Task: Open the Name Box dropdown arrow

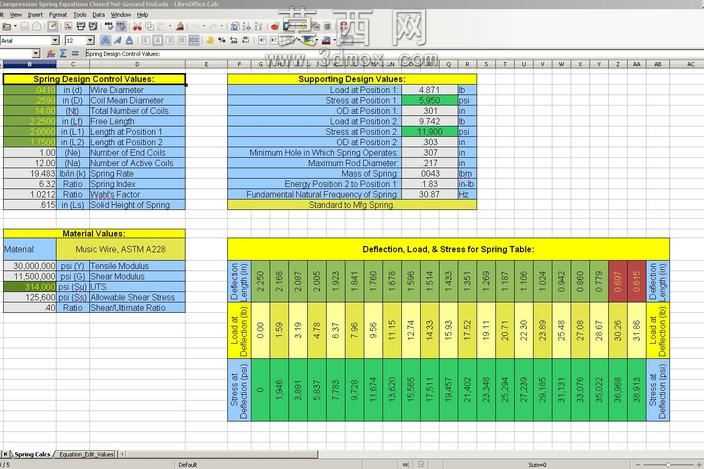Action: [x=36, y=53]
